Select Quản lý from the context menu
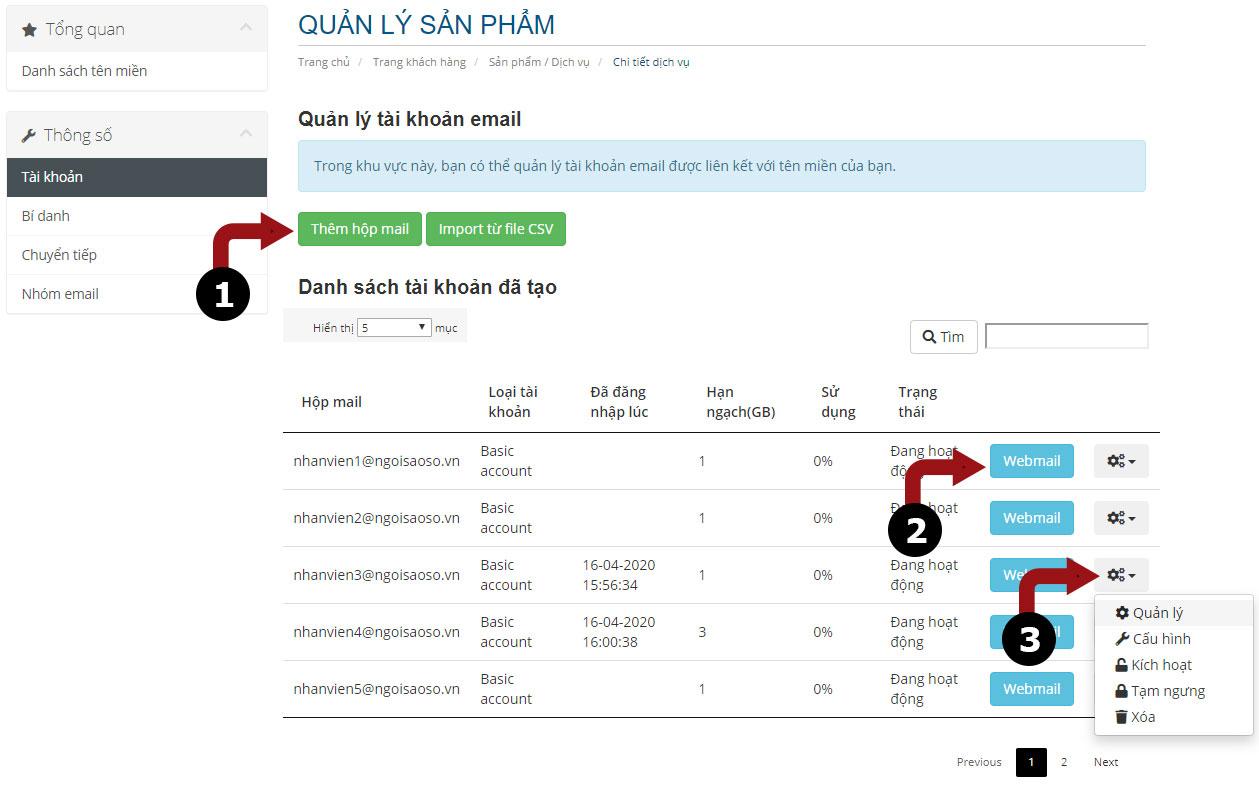This screenshot has width=1259, height=797. point(1156,612)
